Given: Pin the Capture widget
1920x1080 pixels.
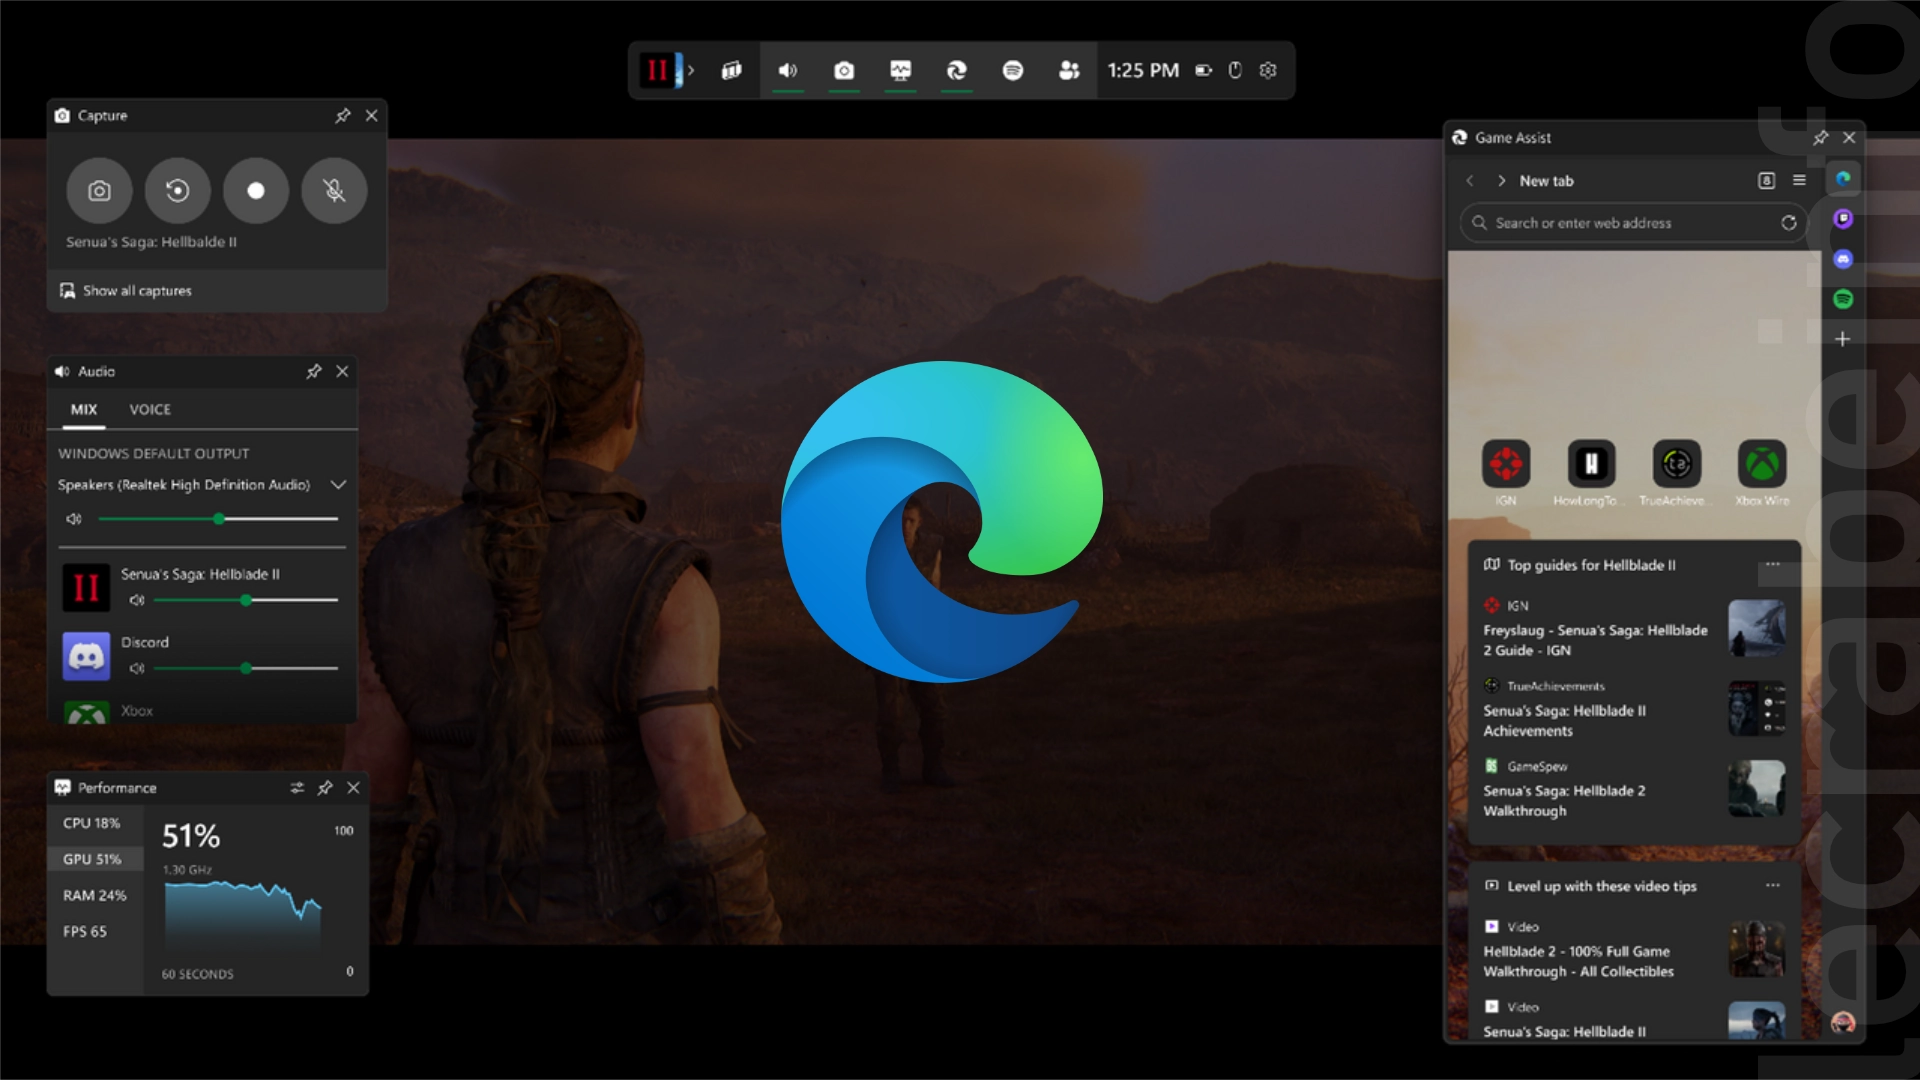Looking at the screenshot, I should [343, 115].
